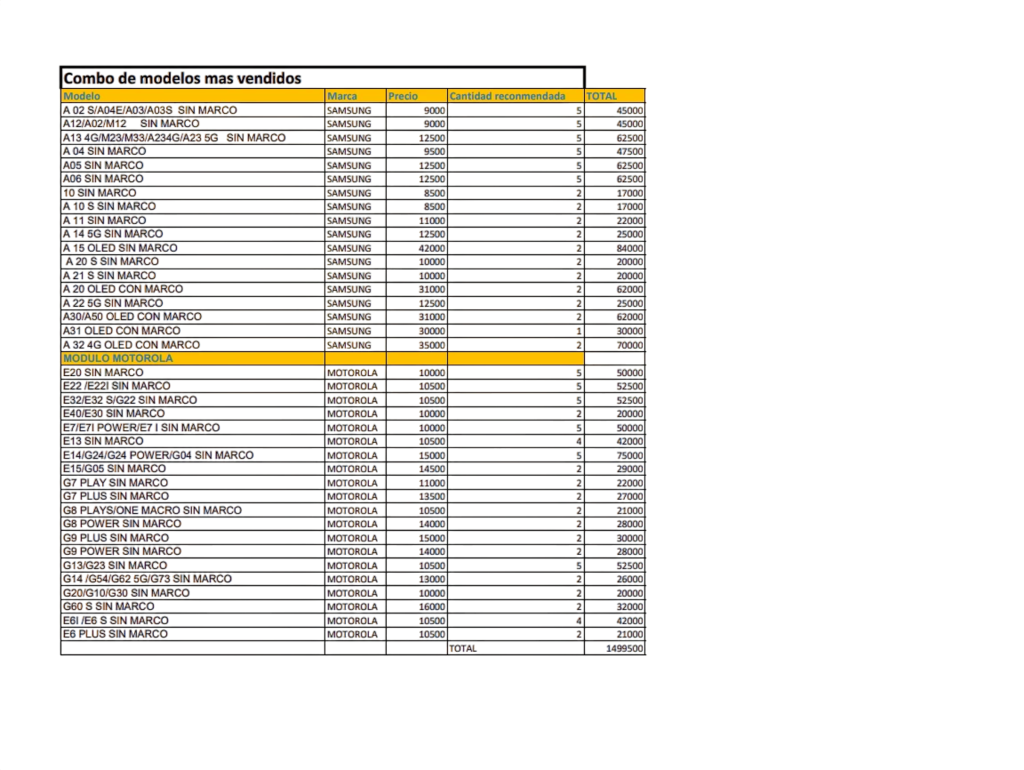The image size is (1024, 770).
Task: Click the price cell of first Samsung row
Action: [416, 110]
